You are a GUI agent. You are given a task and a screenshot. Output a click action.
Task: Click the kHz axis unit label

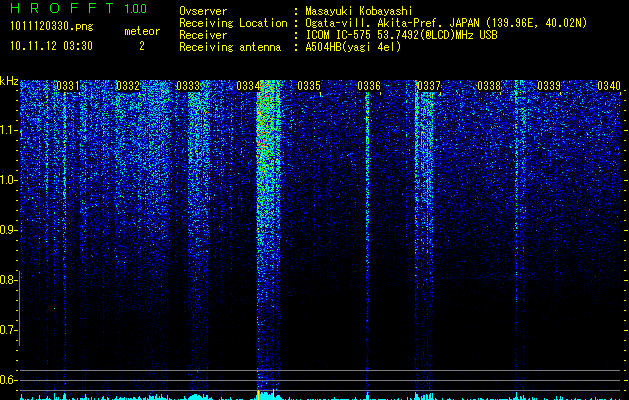pos(9,81)
